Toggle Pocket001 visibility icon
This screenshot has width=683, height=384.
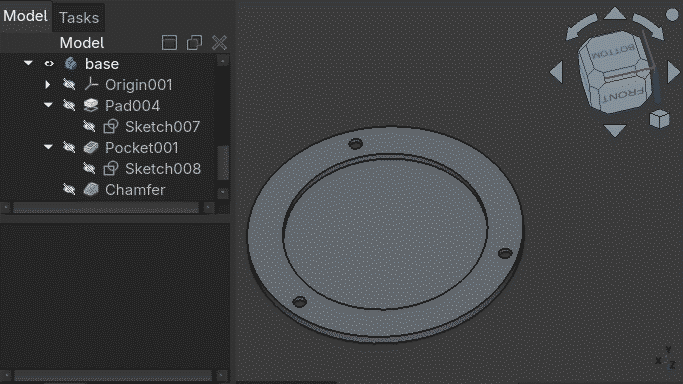(69, 147)
